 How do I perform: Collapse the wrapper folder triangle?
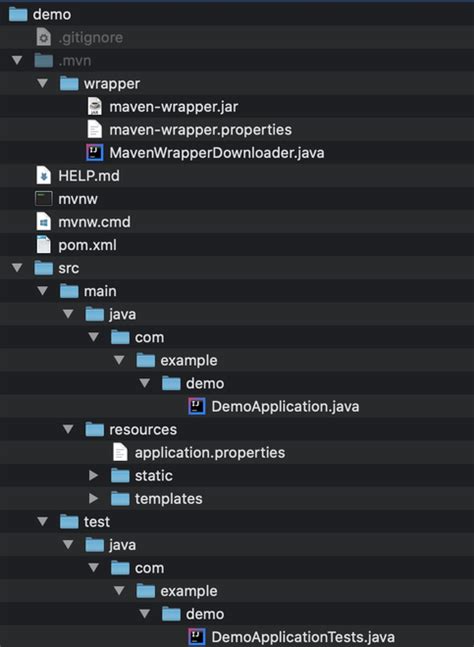[42, 83]
